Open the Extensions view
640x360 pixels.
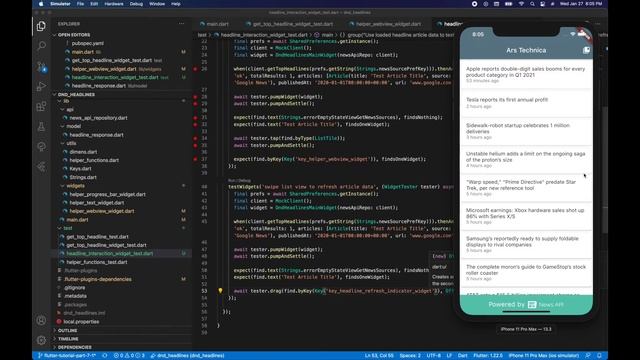(x=41, y=107)
